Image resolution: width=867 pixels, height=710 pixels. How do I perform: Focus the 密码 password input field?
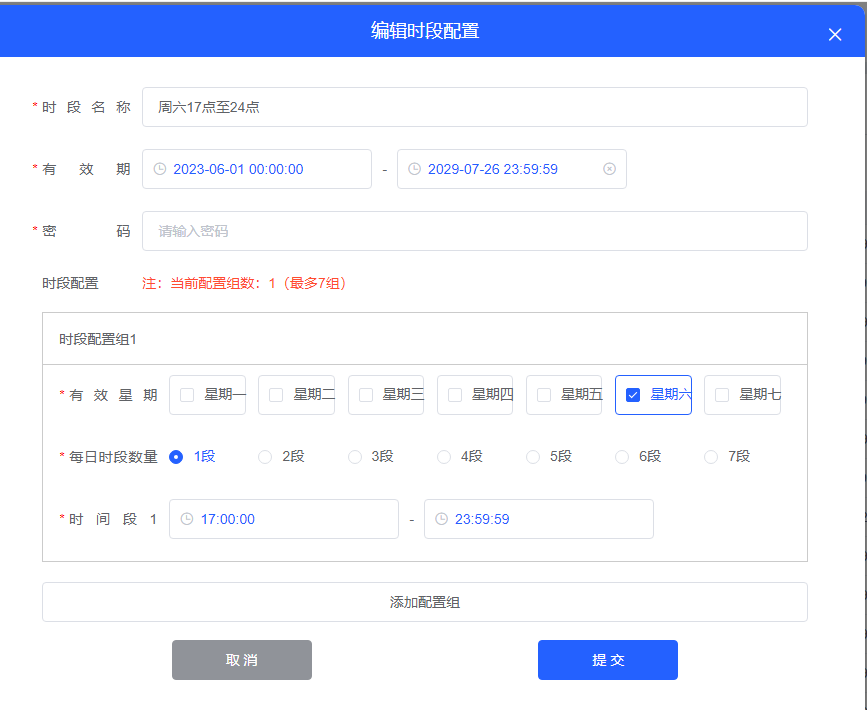pyautogui.click(x=474, y=231)
